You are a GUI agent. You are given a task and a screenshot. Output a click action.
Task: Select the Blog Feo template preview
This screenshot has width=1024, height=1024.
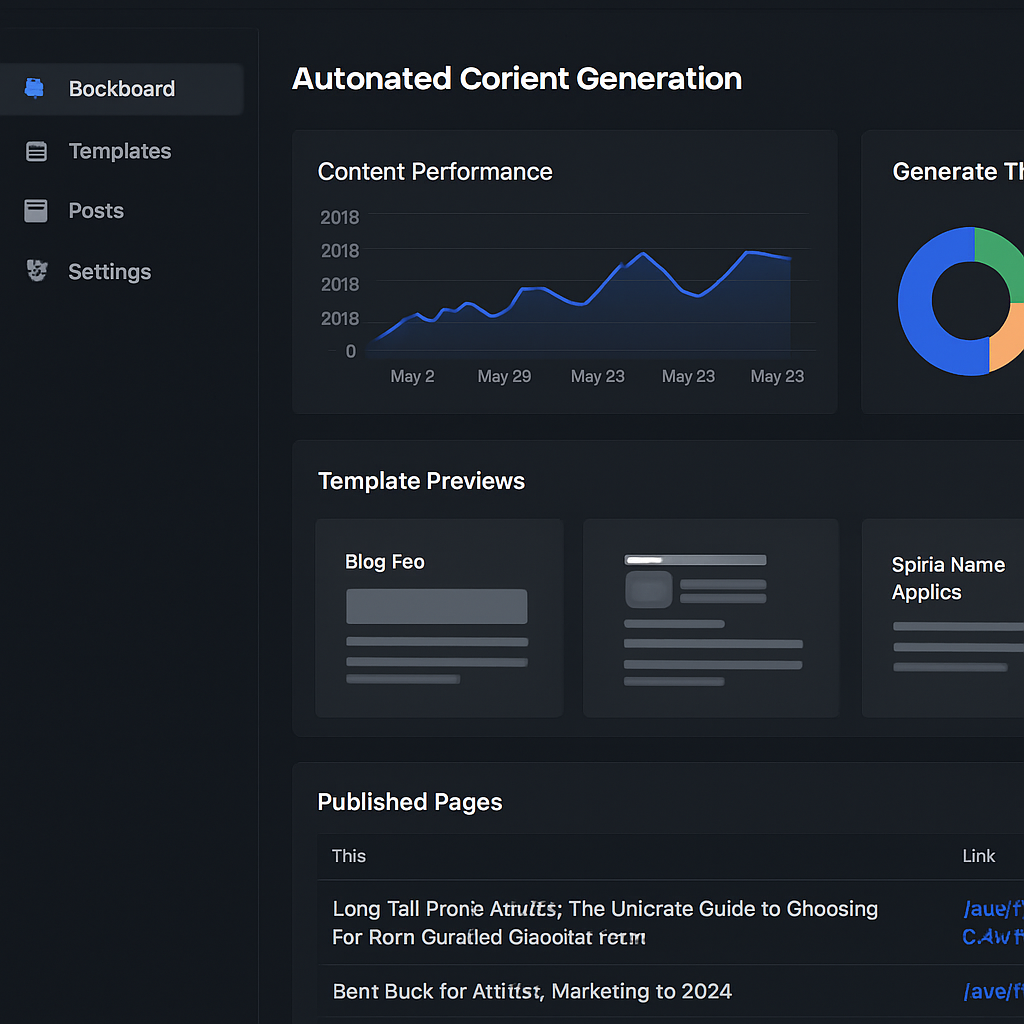439,617
